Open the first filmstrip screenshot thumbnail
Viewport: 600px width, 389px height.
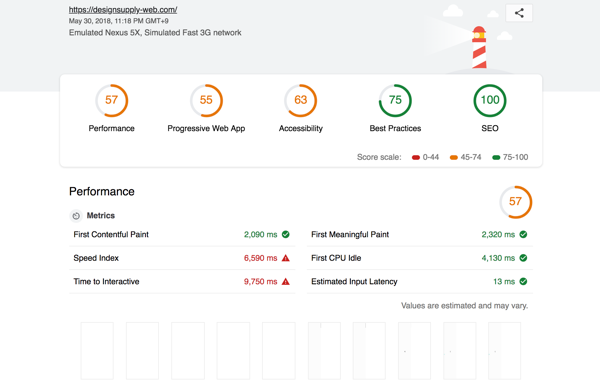pyautogui.click(x=97, y=351)
